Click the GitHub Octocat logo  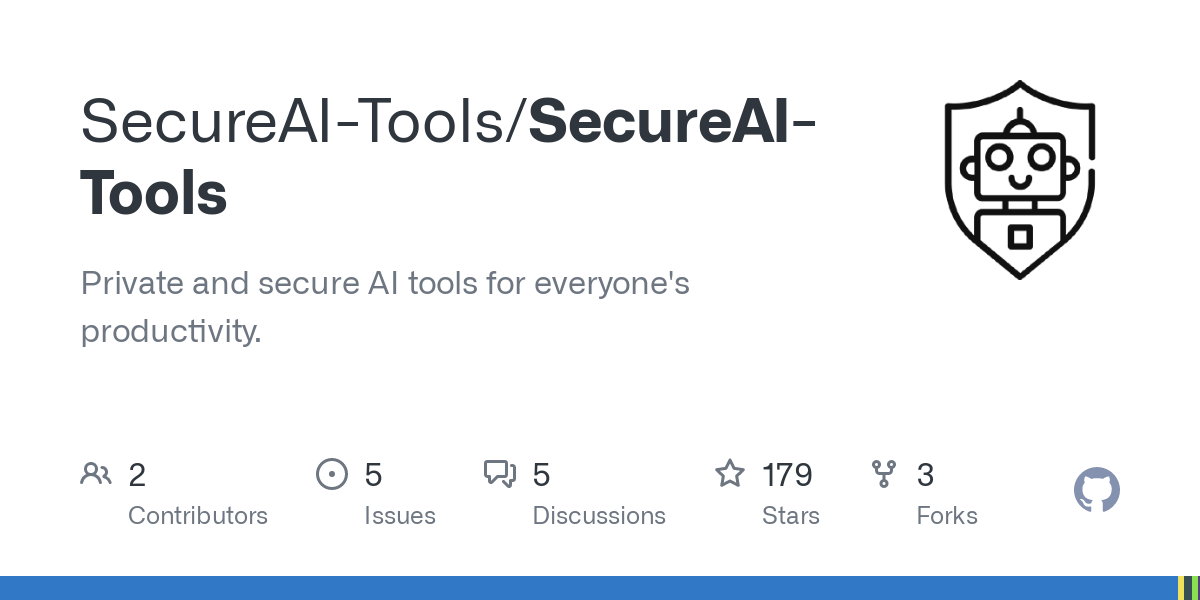pos(1096,490)
